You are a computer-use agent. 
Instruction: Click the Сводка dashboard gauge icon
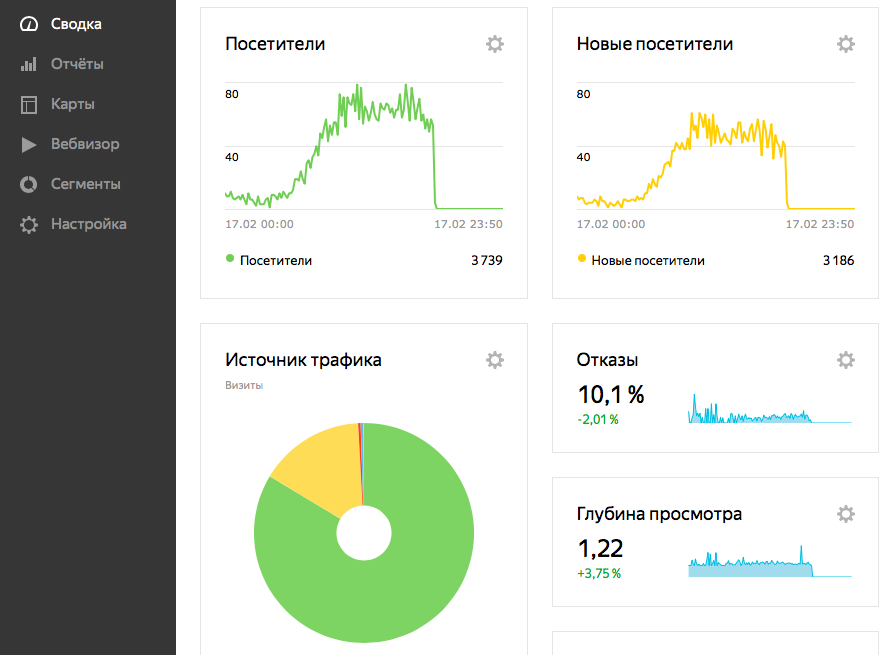(28, 24)
